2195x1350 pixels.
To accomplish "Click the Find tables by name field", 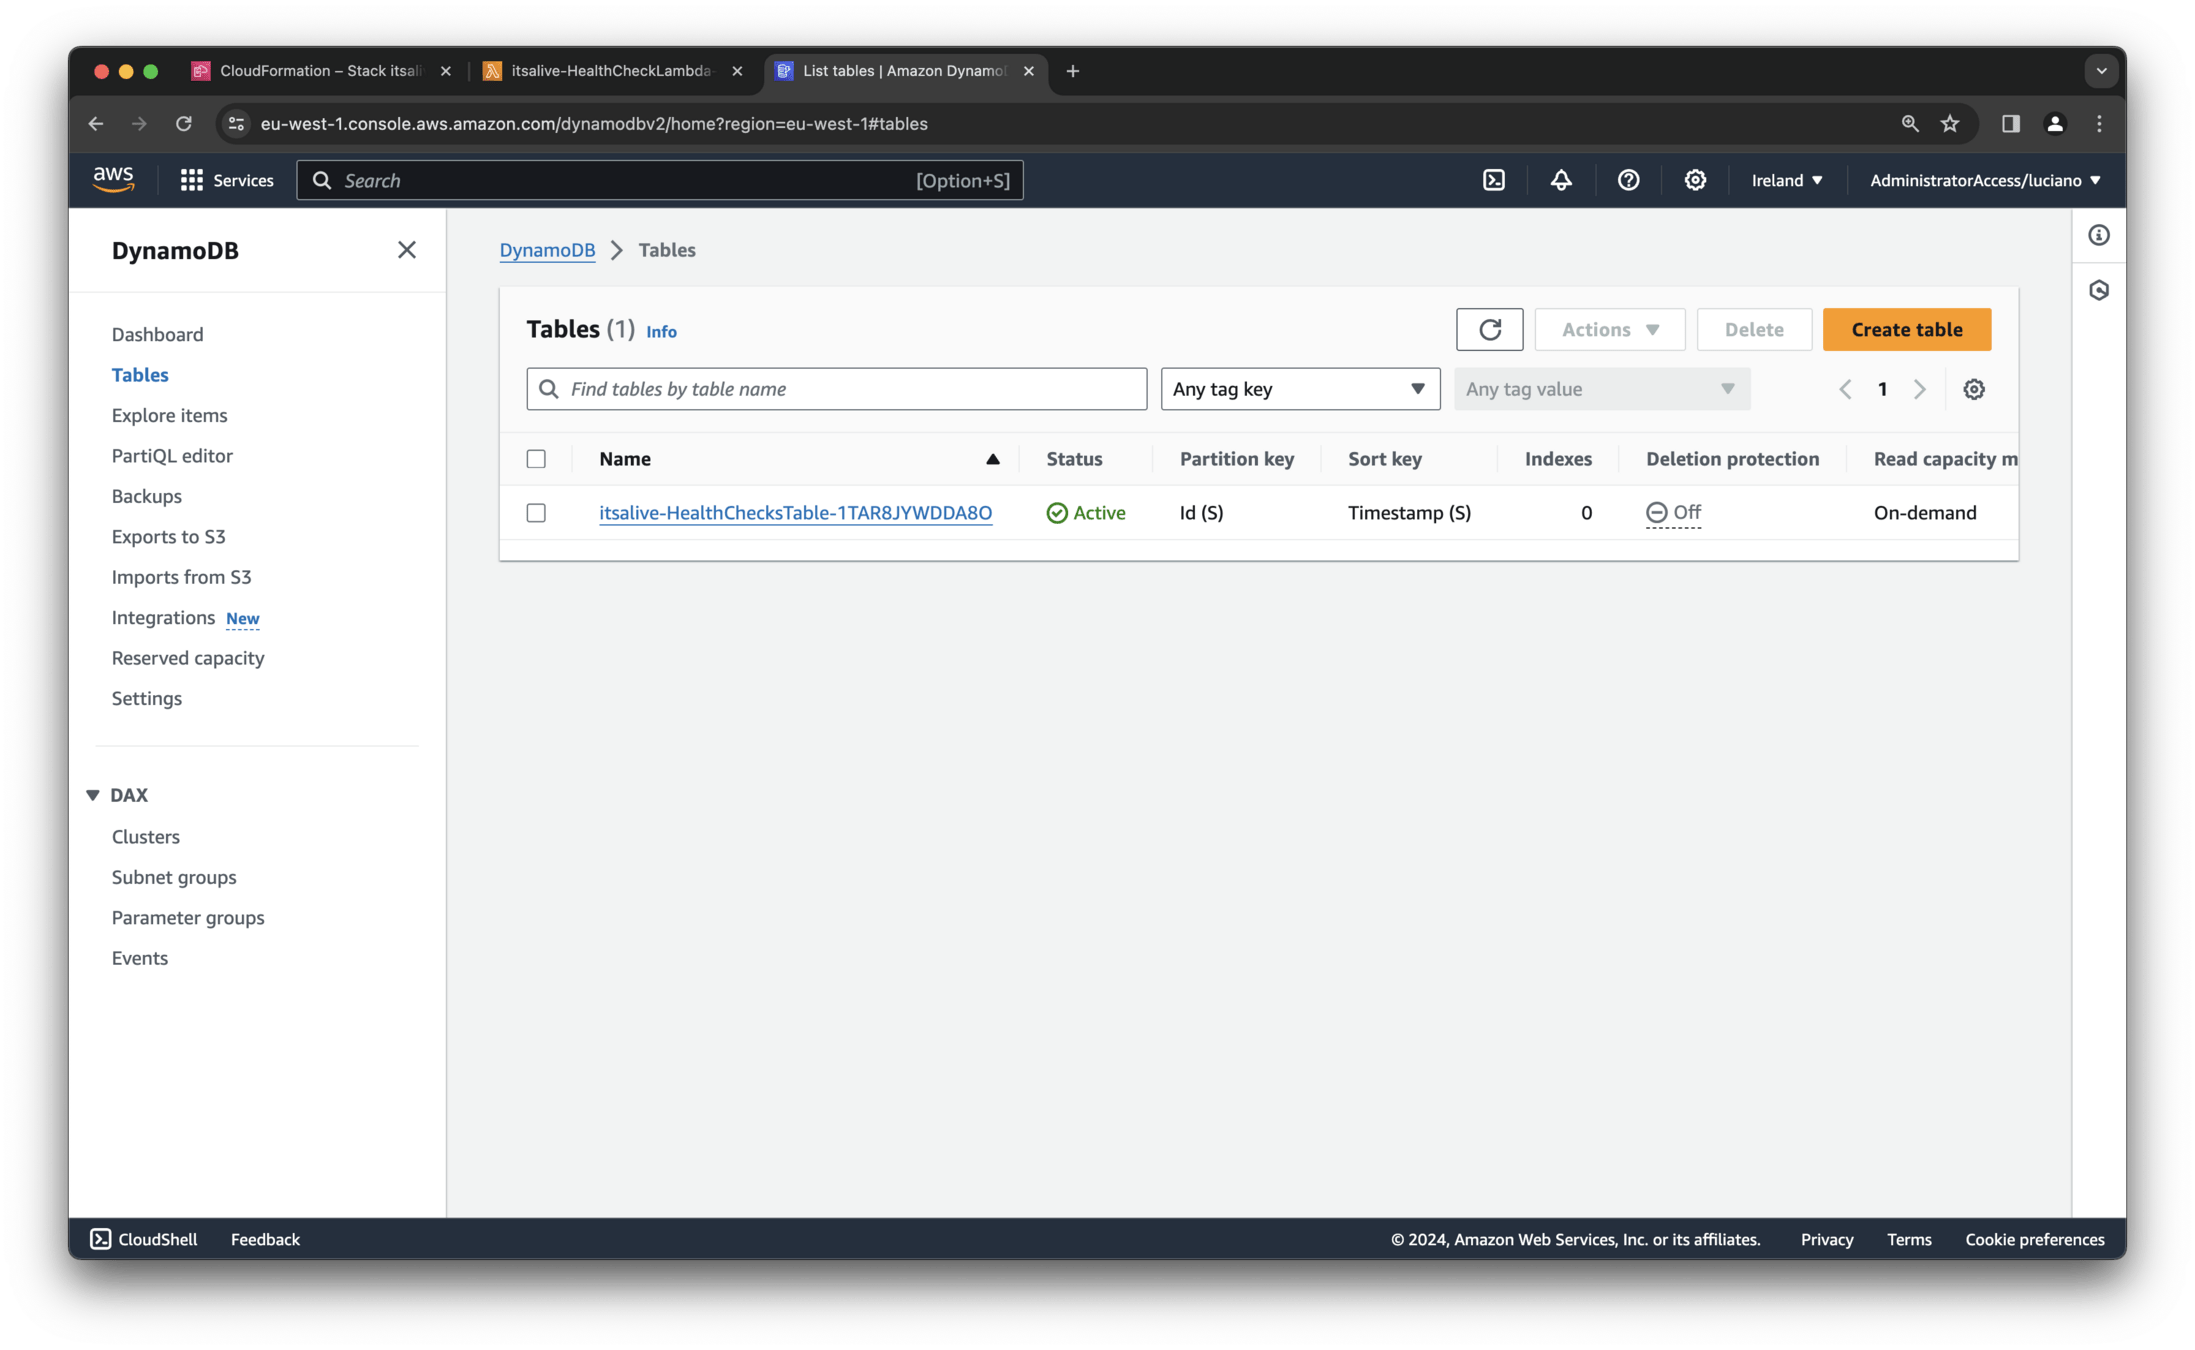I will (x=836, y=389).
